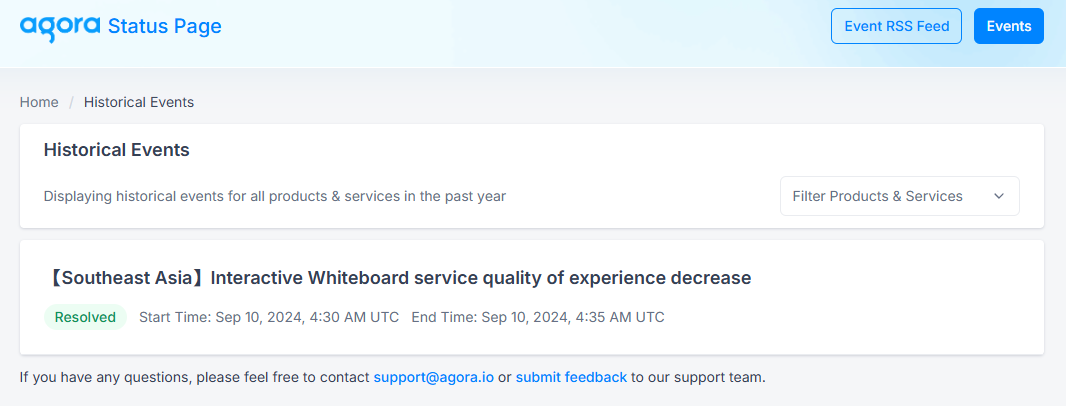Click the Historical Events panel heading
The width and height of the screenshot is (1066, 406).
[x=116, y=150]
